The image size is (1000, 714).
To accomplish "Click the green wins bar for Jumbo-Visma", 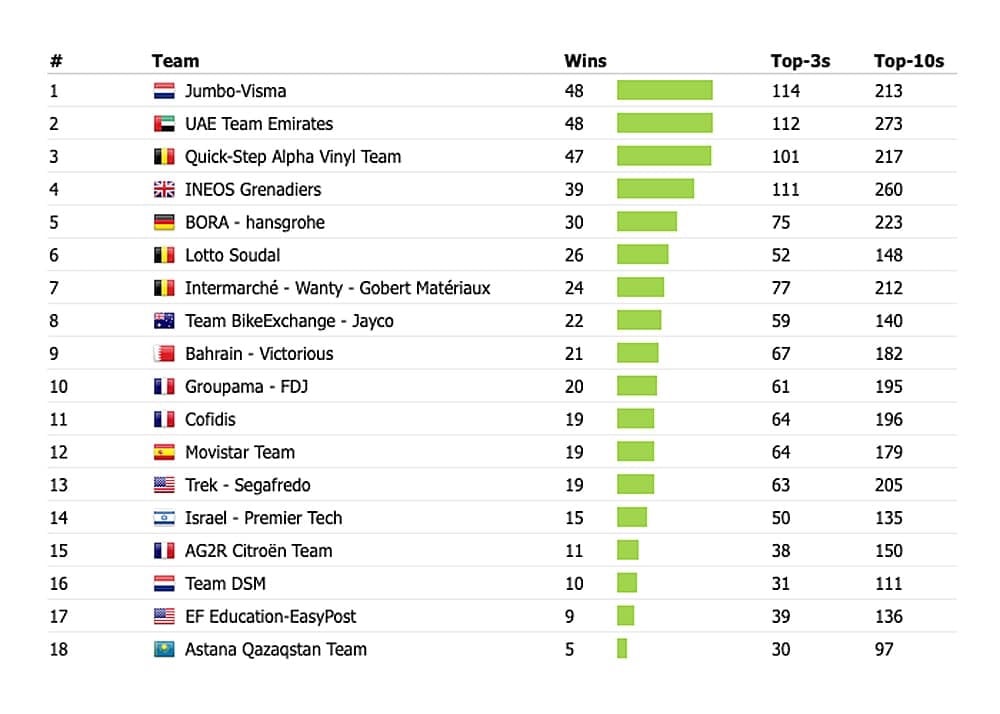I will [664, 91].
